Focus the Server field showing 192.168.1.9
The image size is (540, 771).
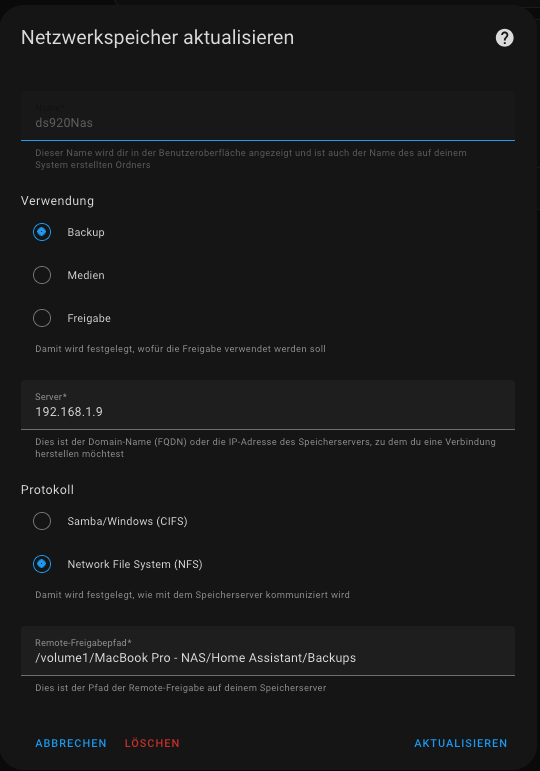(x=268, y=405)
